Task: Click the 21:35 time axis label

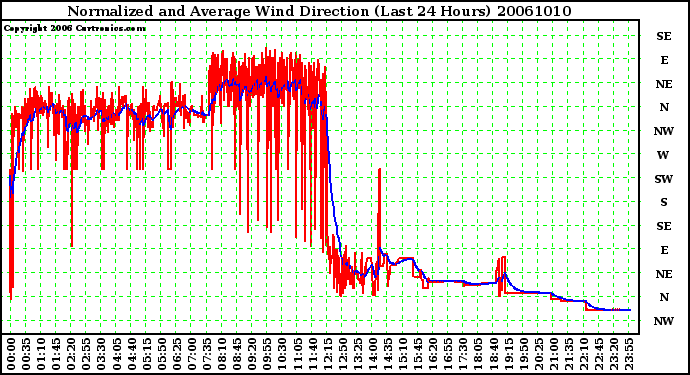Action: (569, 354)
